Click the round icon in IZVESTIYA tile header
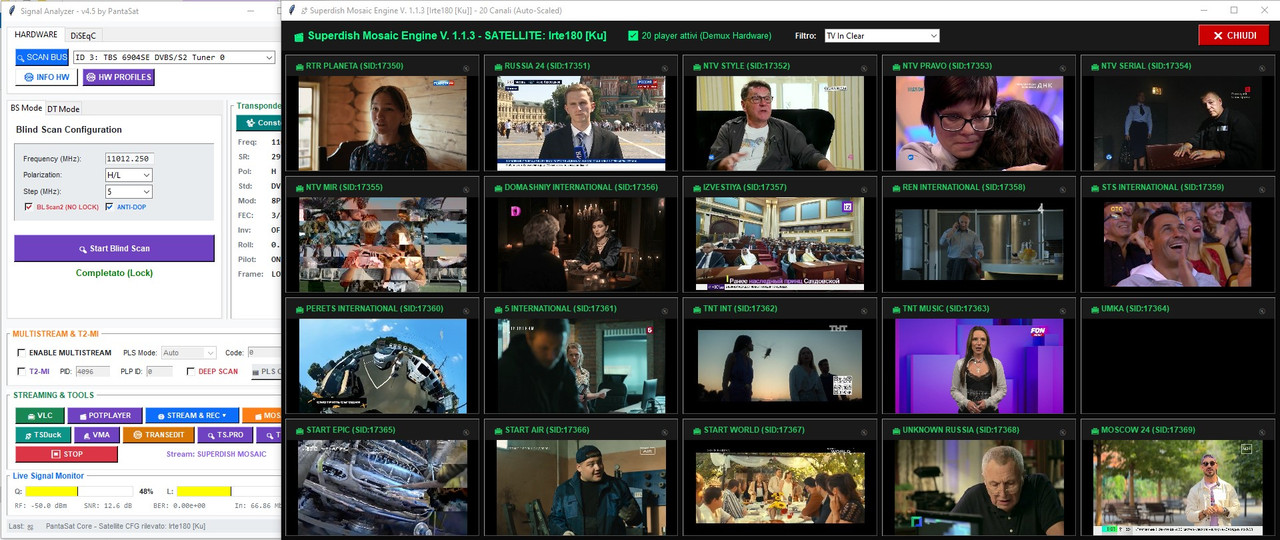The width and height of the screenshot is (1280, 540). [x=864, y=189]
